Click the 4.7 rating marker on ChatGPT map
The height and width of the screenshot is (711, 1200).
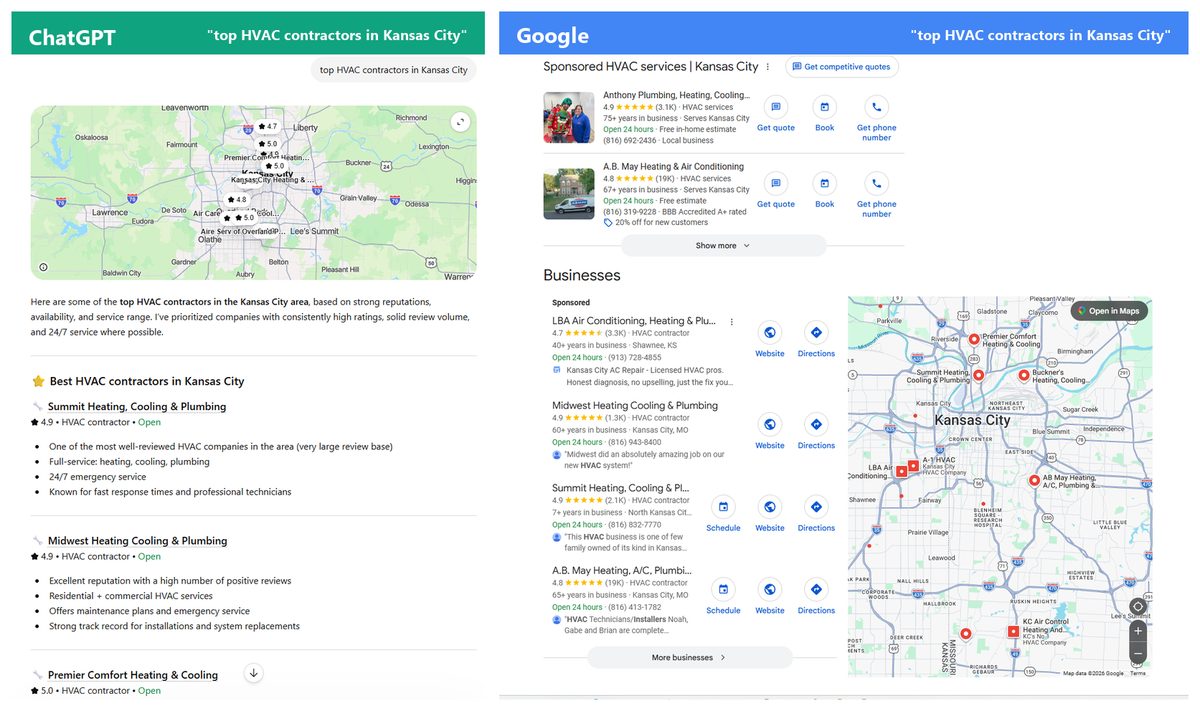(x=266, y=127)
